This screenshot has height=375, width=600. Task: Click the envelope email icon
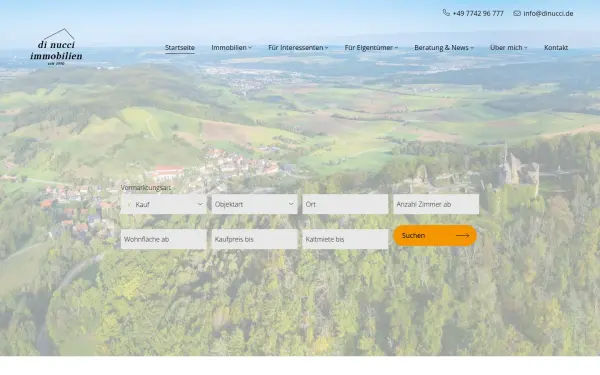point(517,13)
